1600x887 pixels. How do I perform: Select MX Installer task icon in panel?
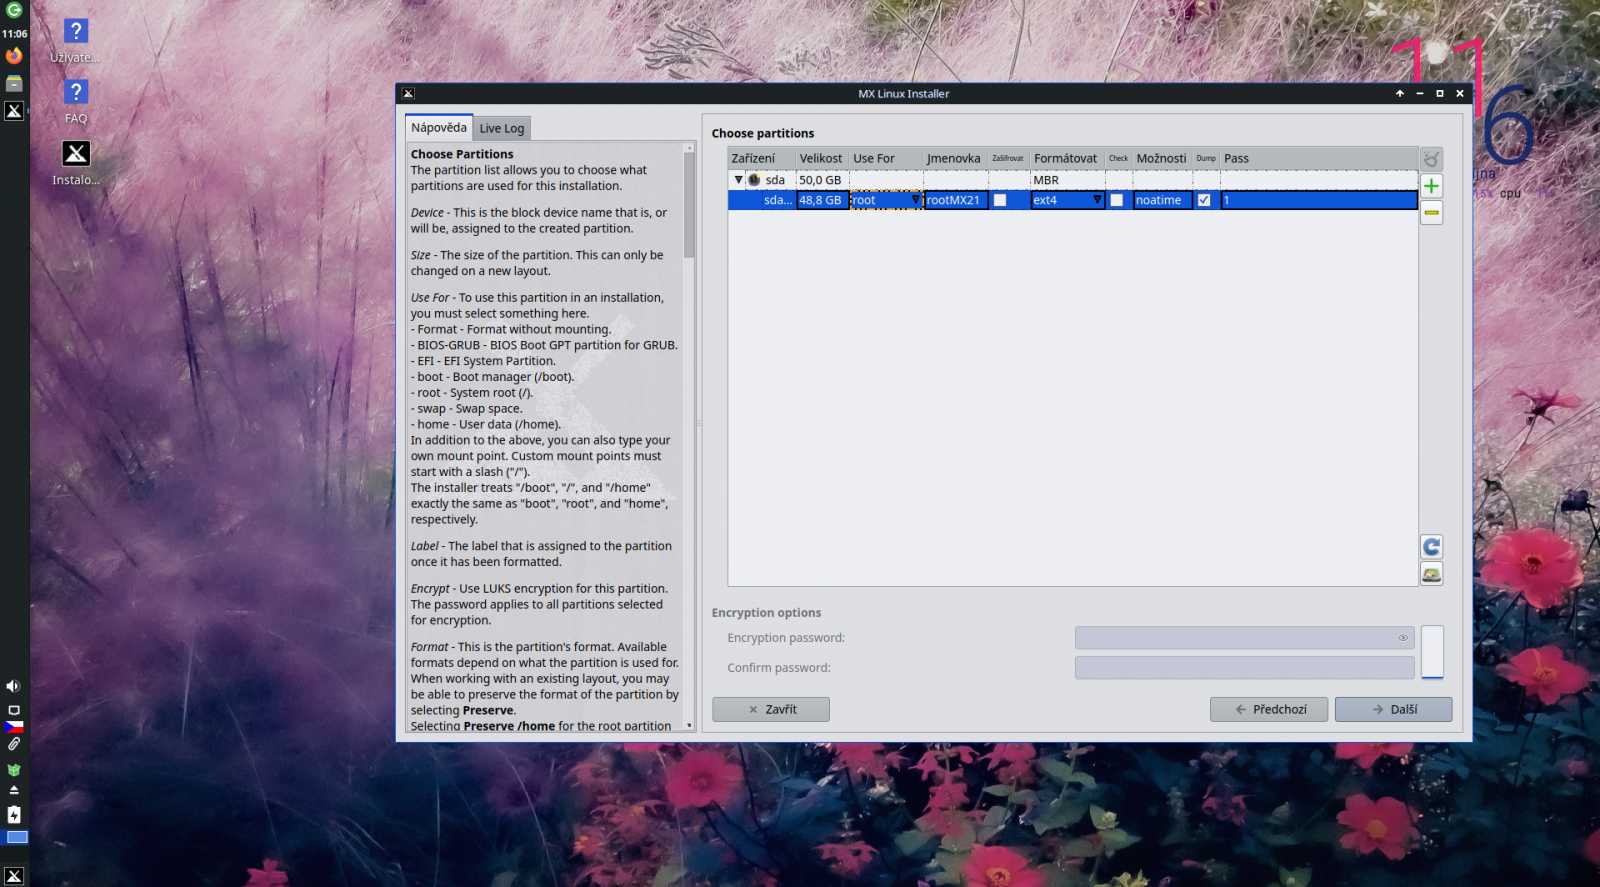(x=14, y=111)
